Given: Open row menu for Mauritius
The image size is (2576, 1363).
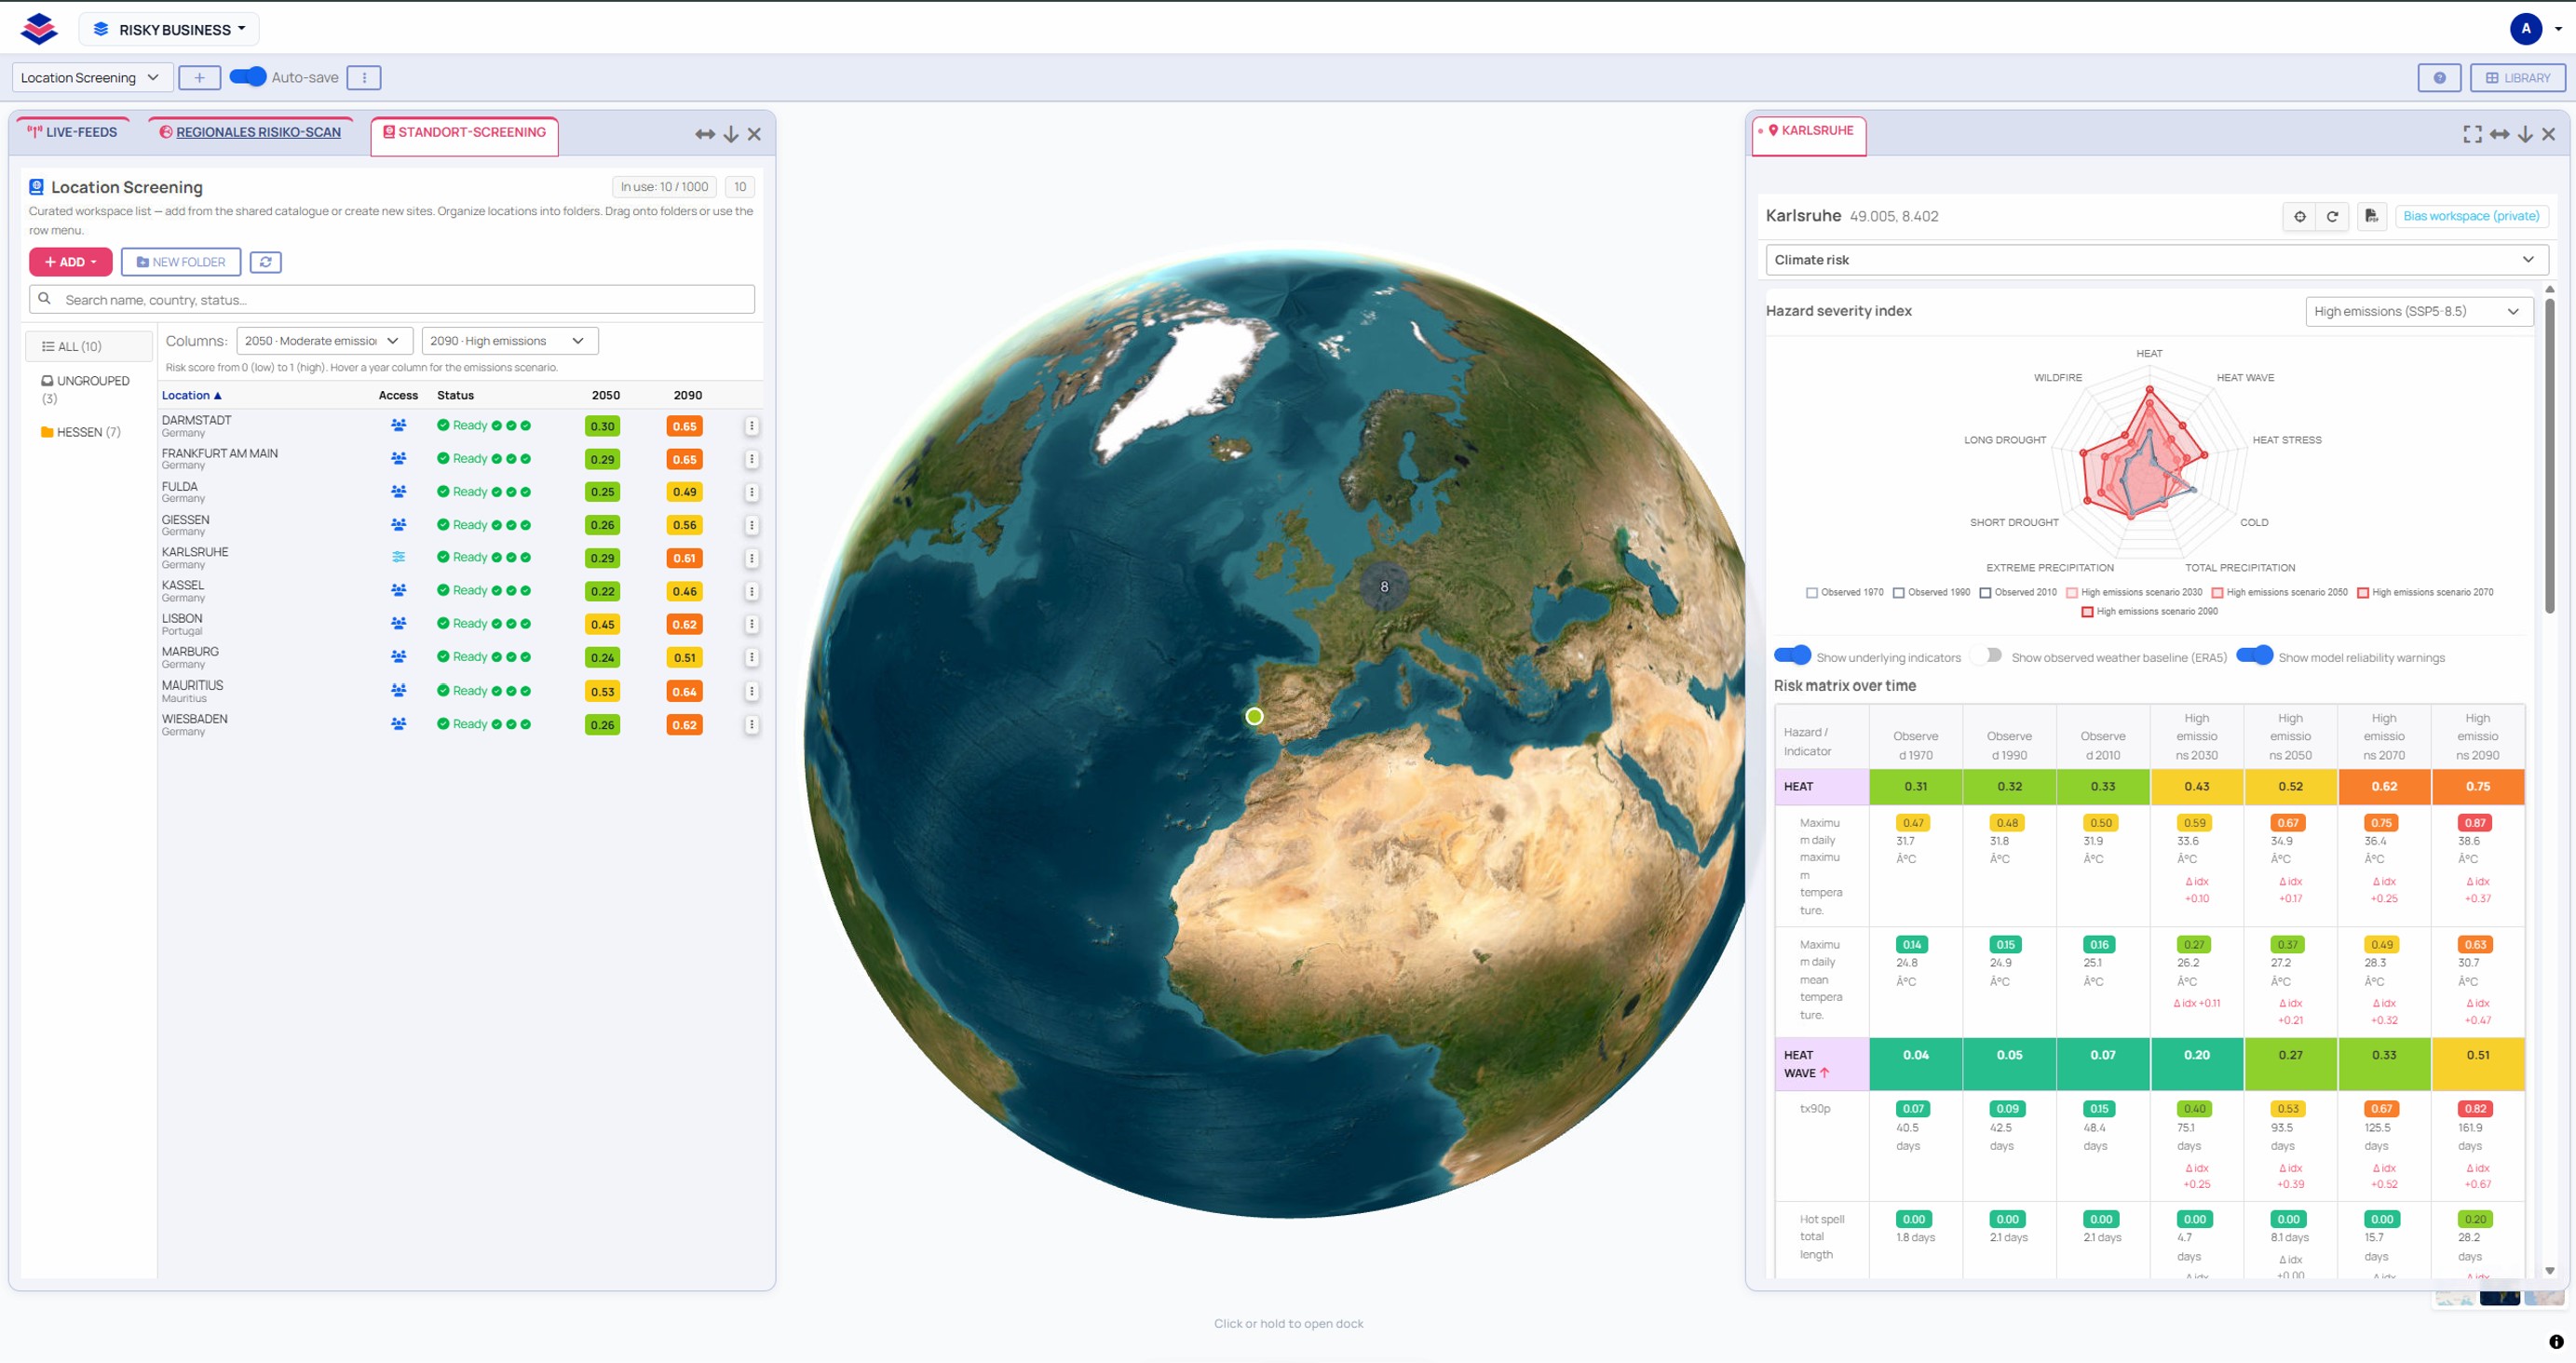Looking at the screenshot, I should tap(751, 691).
